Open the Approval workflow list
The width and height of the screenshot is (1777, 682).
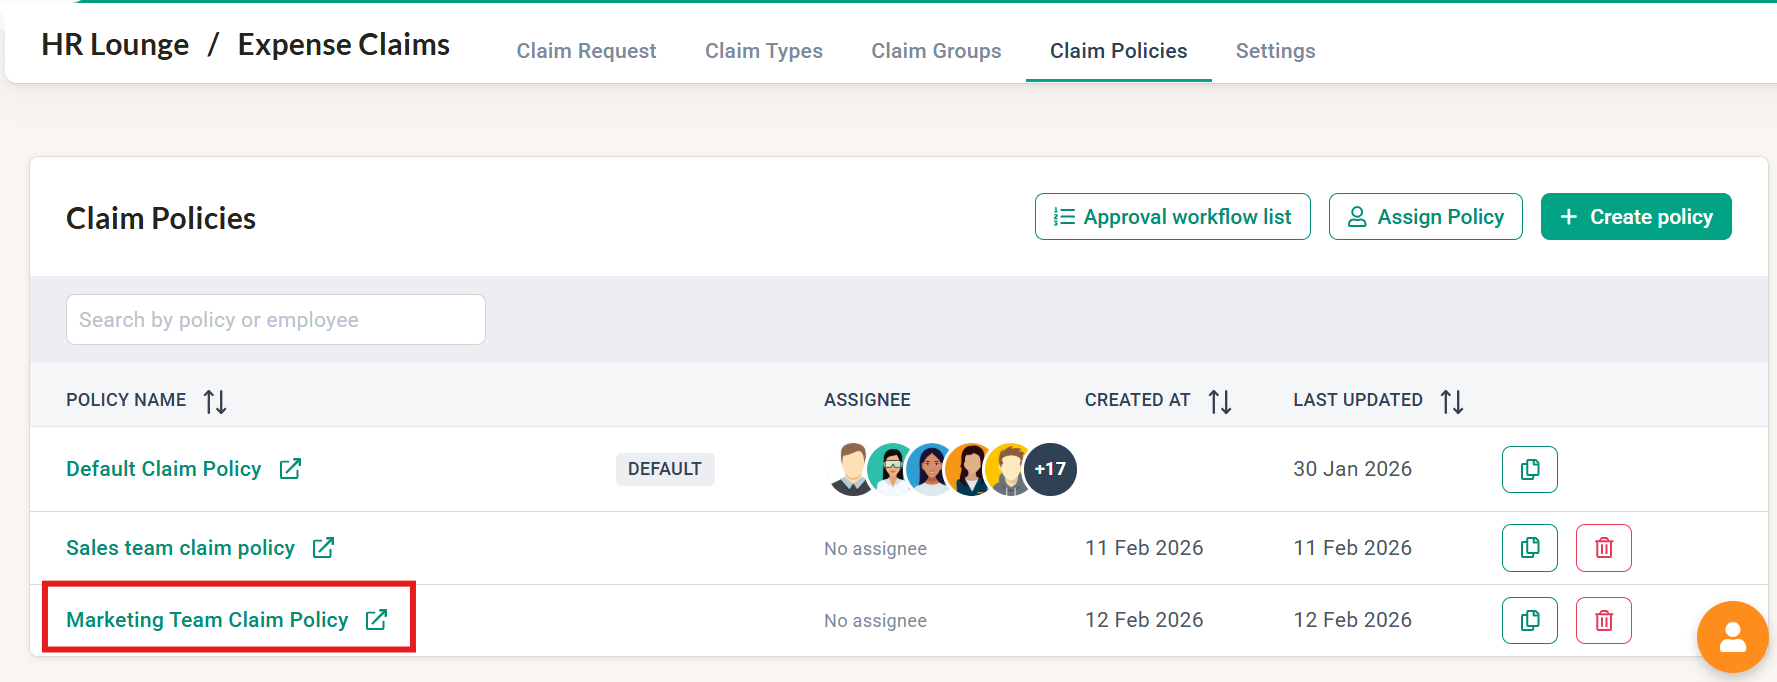click(x=1172, y=217)
